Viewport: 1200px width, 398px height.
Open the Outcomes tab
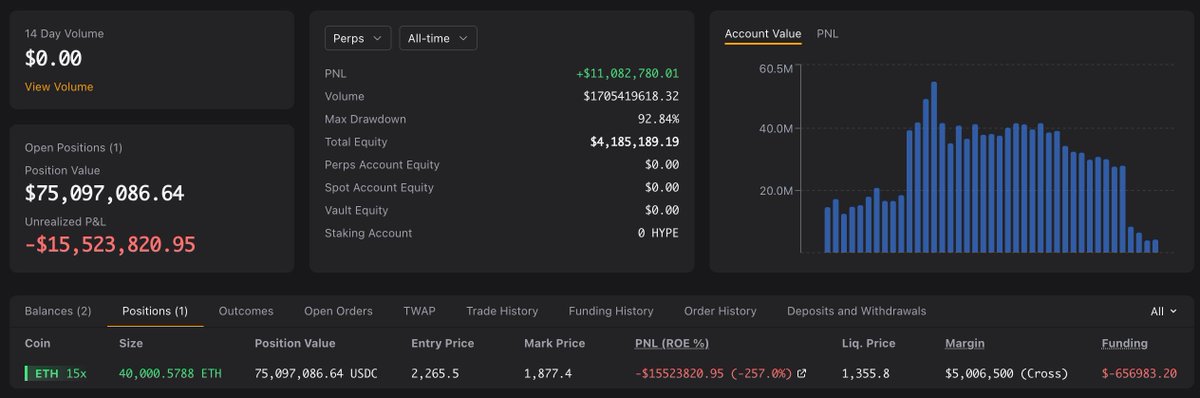click(x=246, y=311)
